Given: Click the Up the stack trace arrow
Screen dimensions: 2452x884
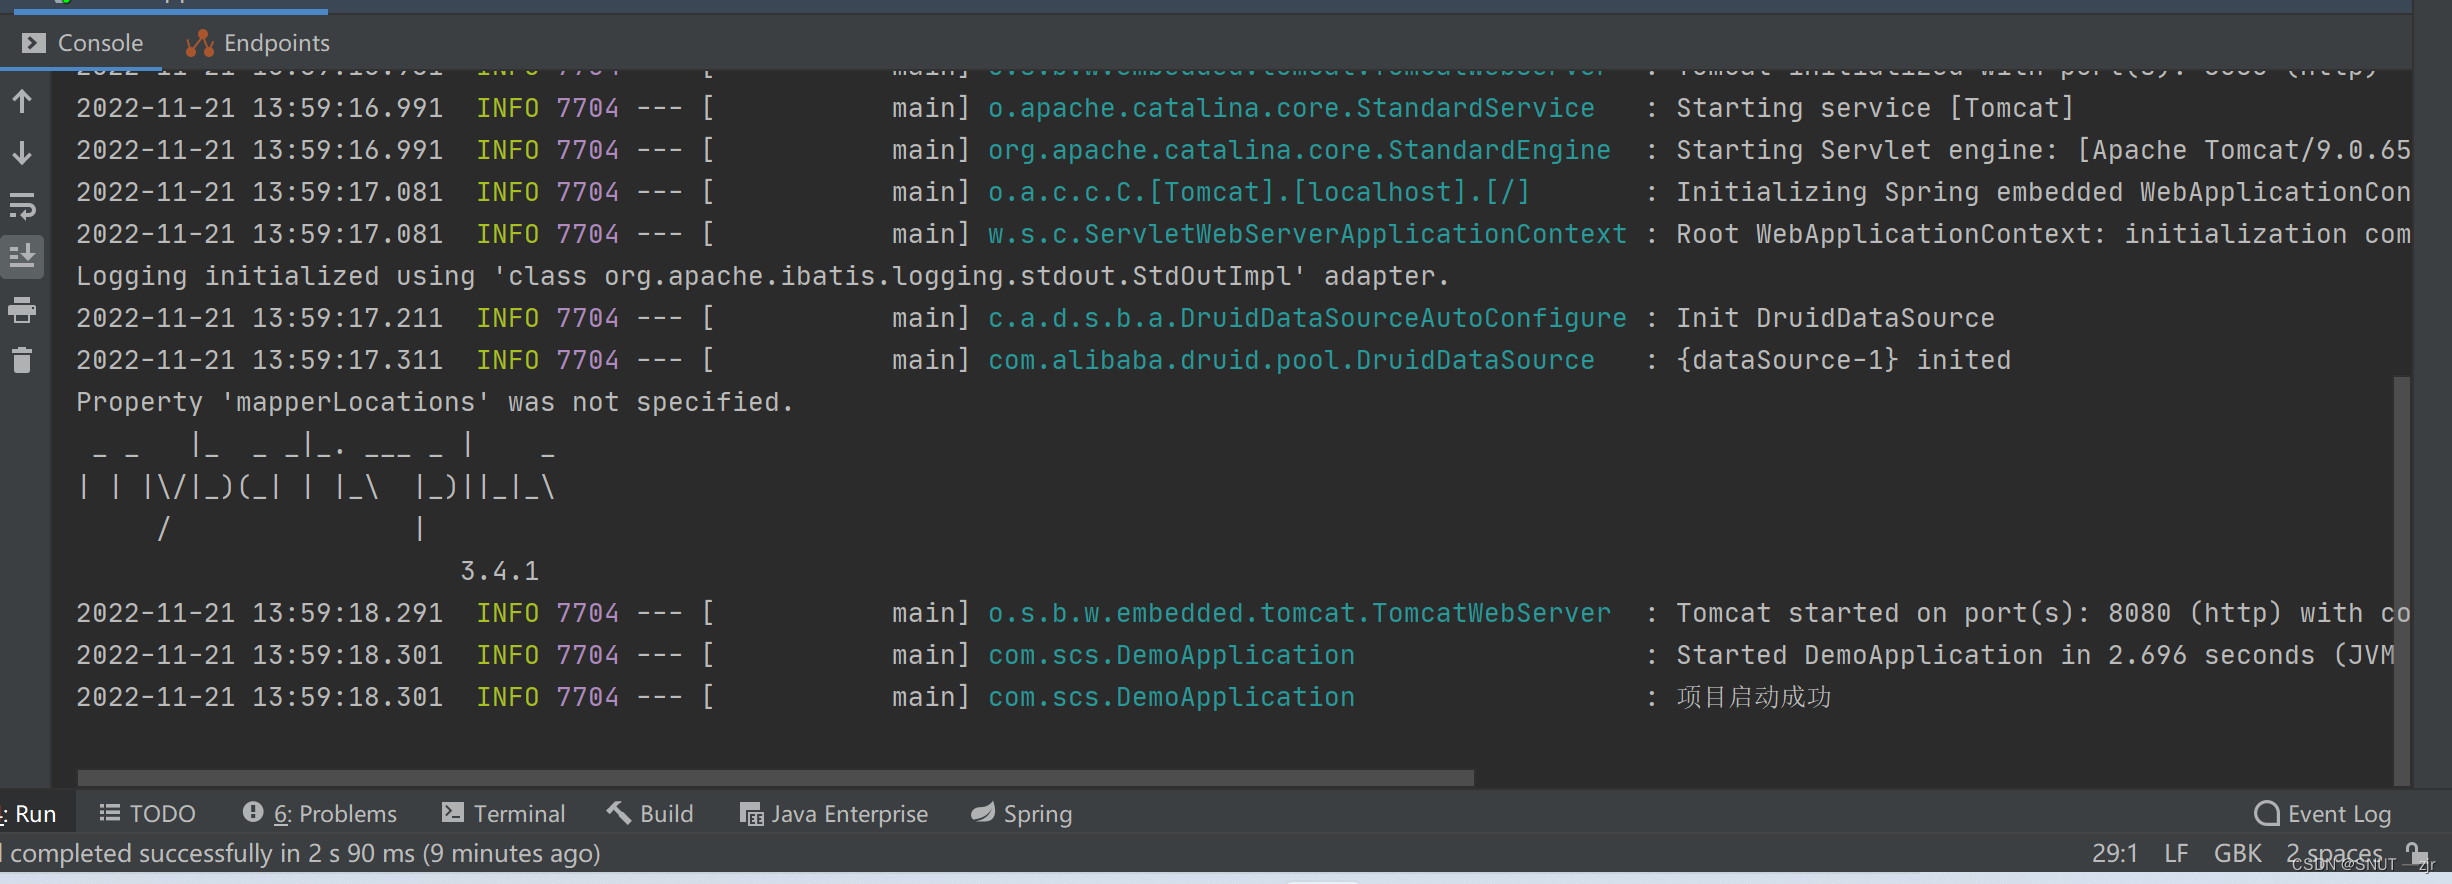Looking at the screenshot, I should [22, 101].
